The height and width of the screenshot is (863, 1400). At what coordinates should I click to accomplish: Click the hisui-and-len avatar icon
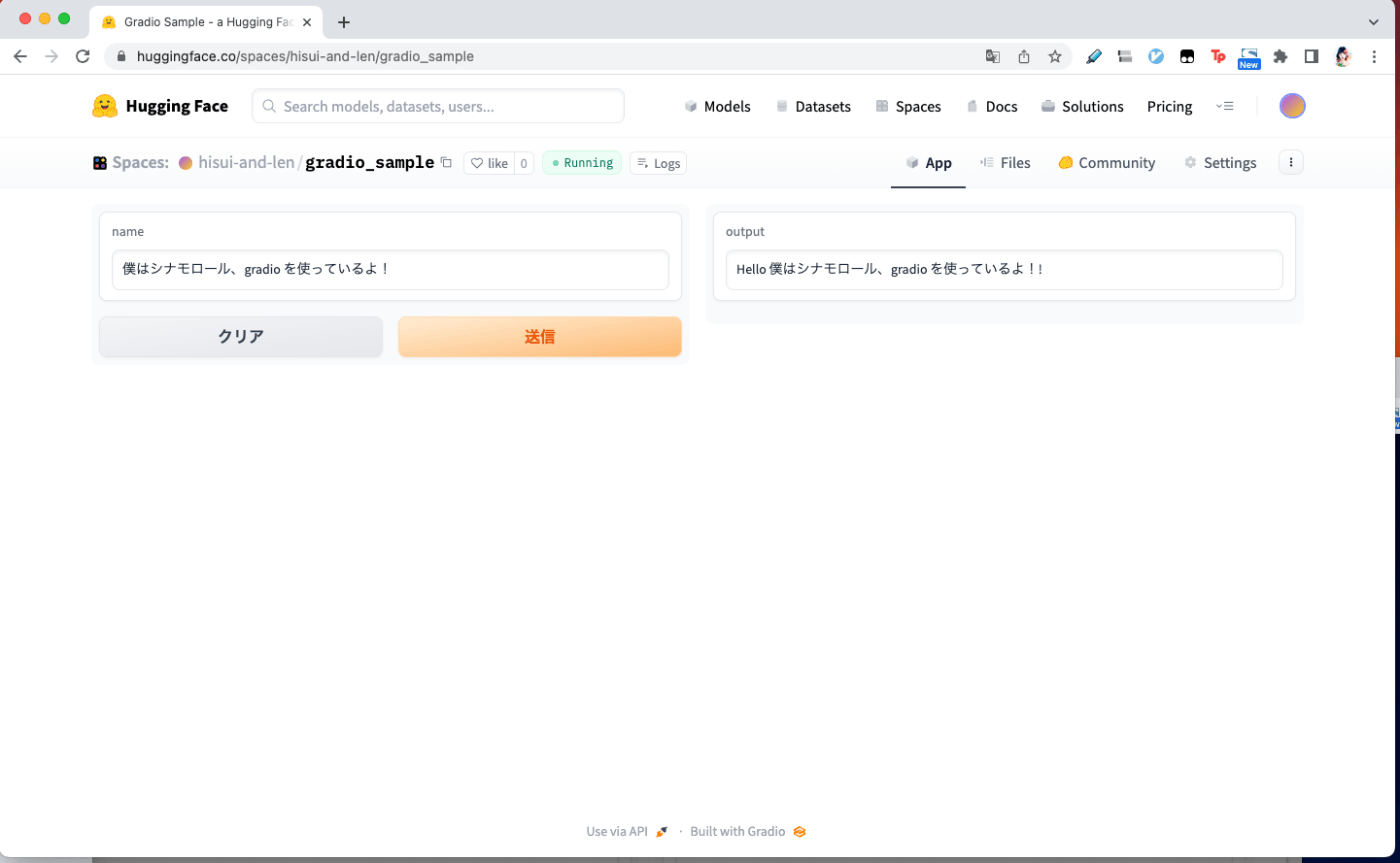coord(185,162)
